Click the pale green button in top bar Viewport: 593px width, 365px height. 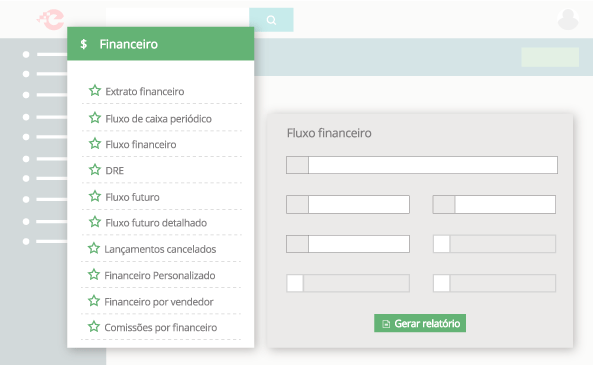click(550, 57)
